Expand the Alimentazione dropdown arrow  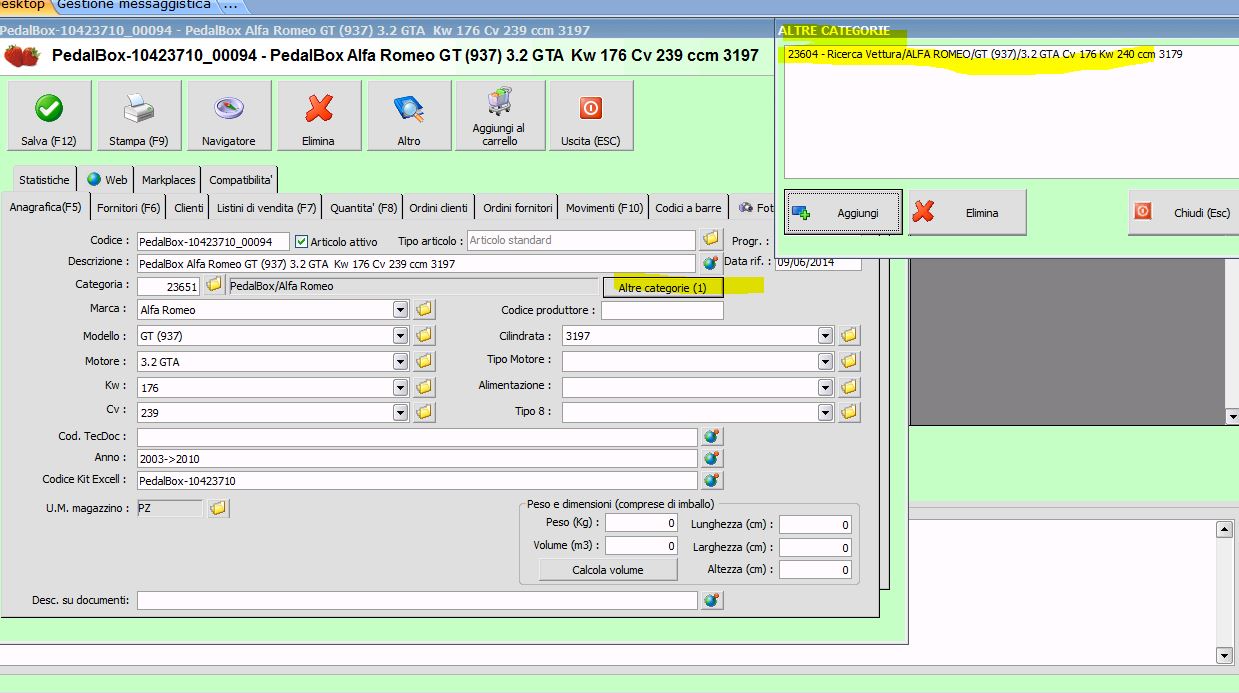[x=825, y=387]
